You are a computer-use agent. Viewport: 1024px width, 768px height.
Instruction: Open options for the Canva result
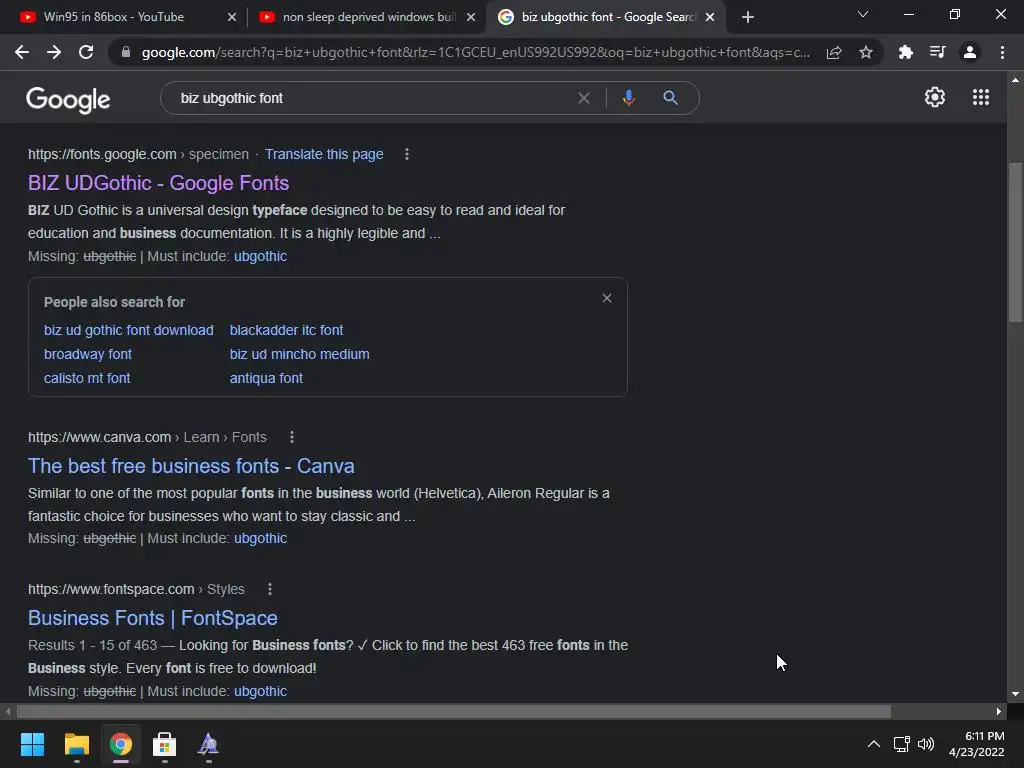292,437
